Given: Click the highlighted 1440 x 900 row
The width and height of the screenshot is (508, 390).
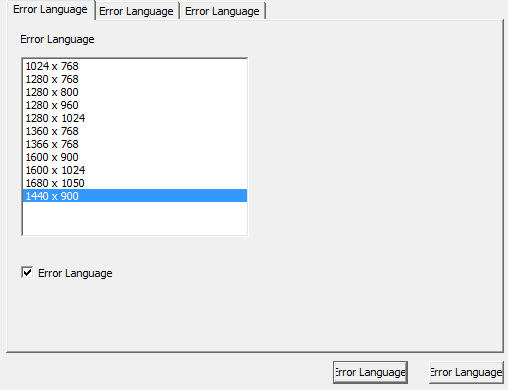Looking at the screenshot, I should (135, 196).
